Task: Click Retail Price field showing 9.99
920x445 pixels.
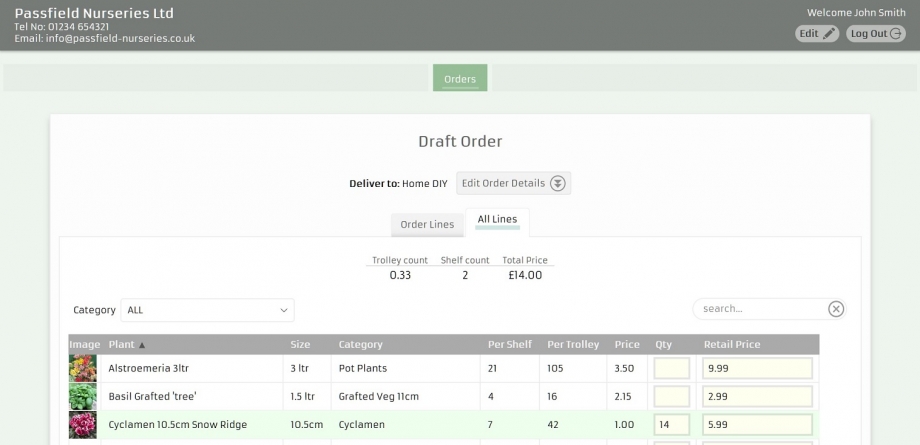Action: pyautogui.click(x=757, y=369)
